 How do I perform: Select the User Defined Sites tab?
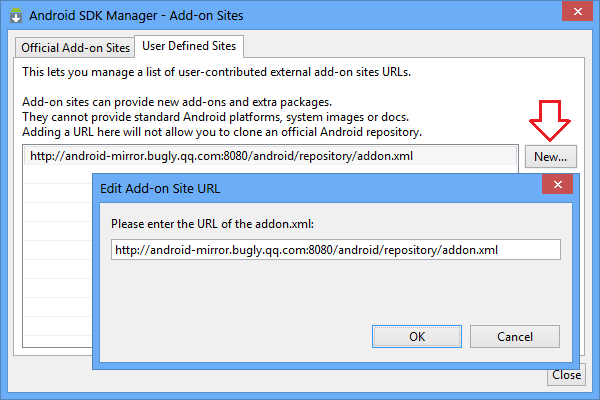[189, 46]
